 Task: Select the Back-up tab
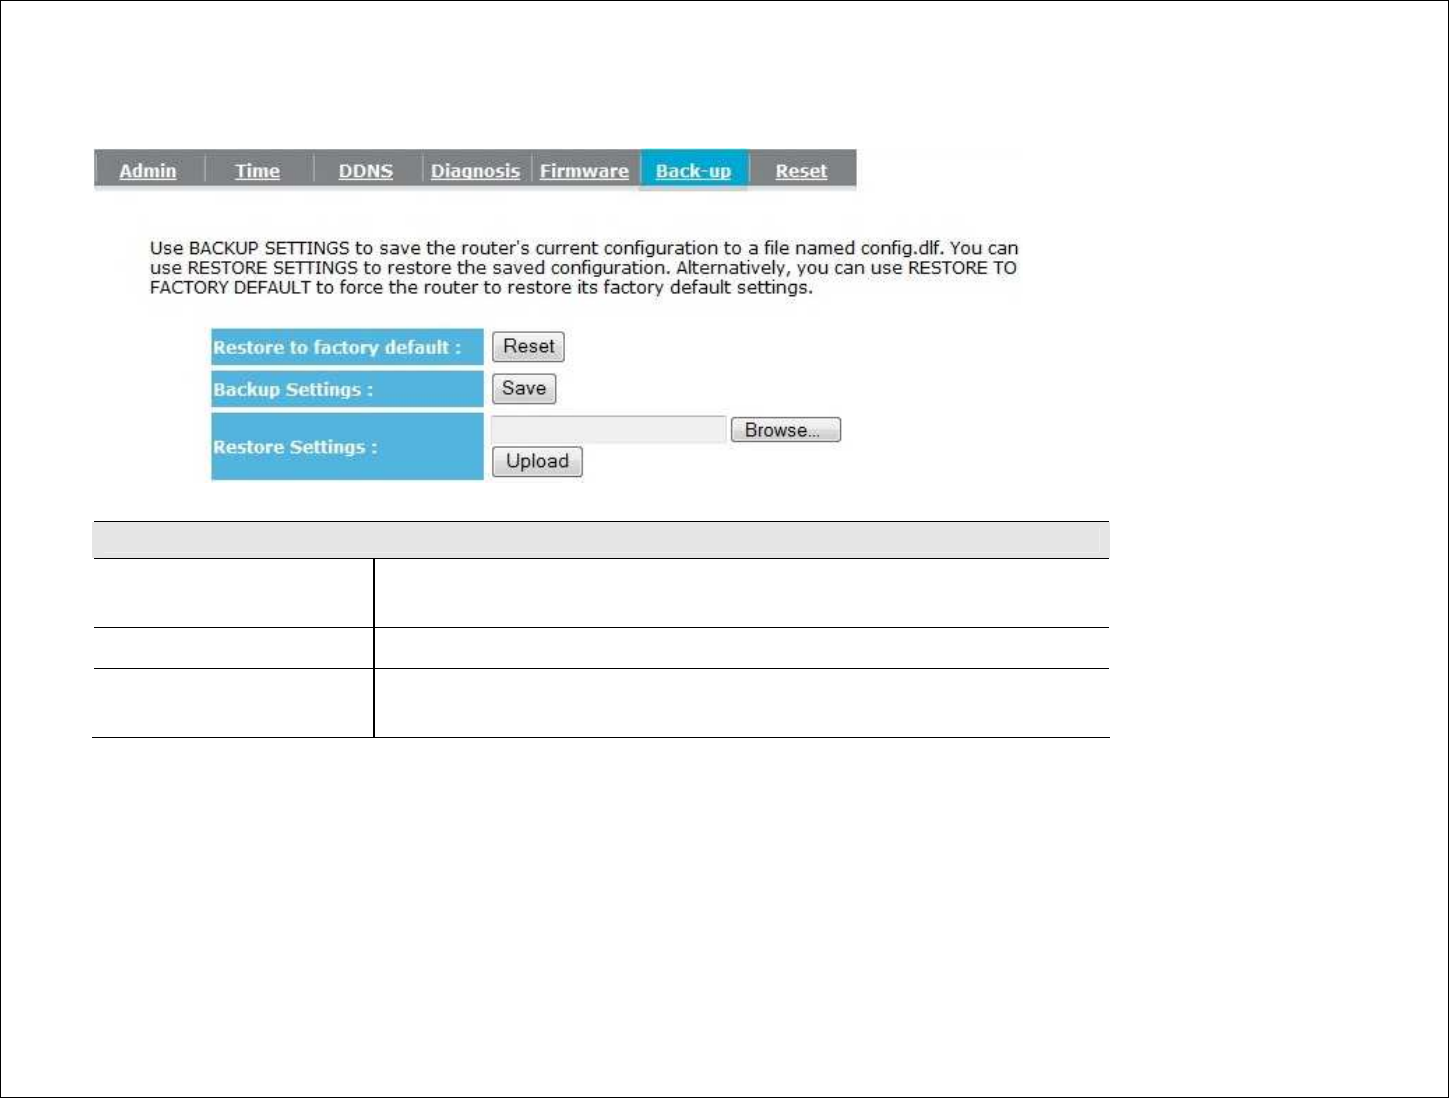coord(693,171)
